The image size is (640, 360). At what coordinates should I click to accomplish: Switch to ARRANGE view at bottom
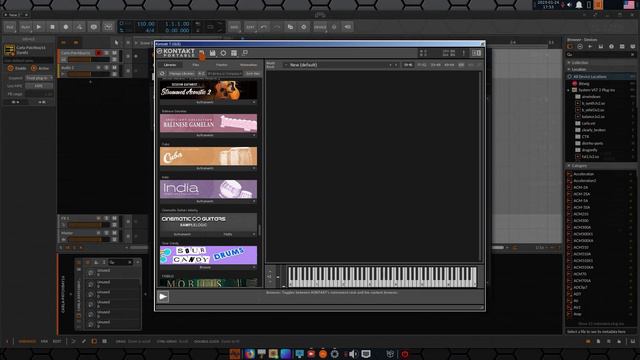coord(27,341)
